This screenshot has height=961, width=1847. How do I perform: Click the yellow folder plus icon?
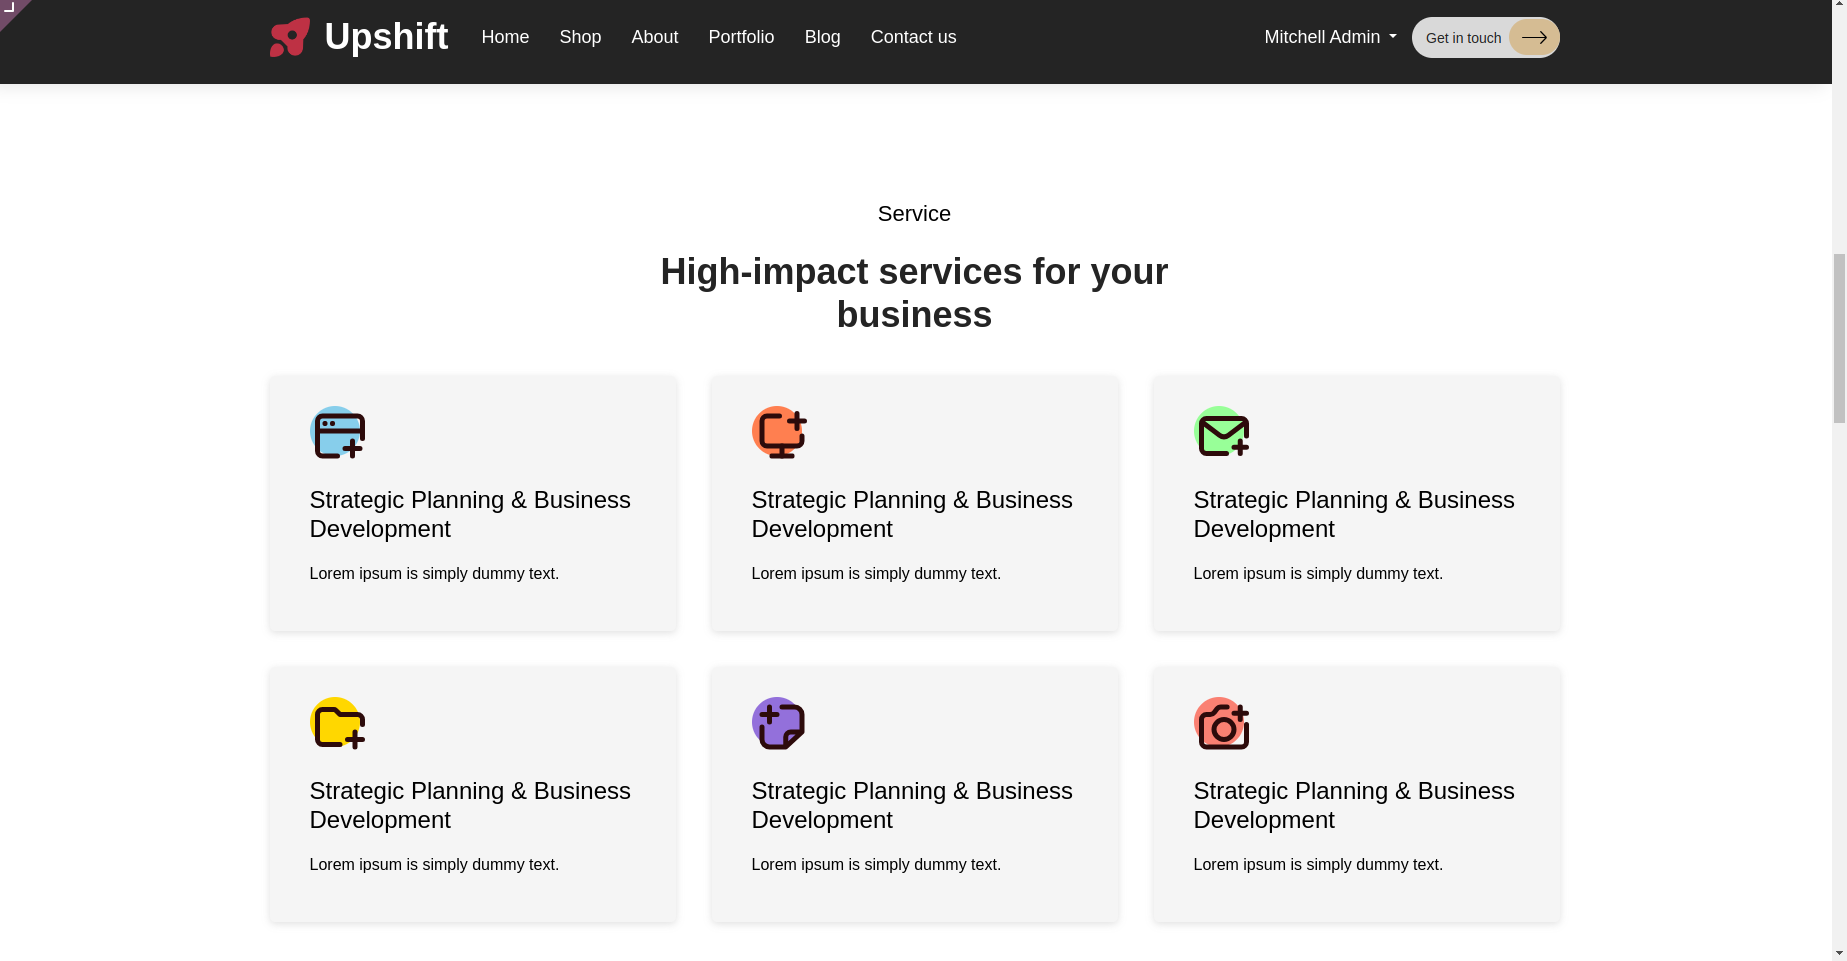(x=337, y=724)
